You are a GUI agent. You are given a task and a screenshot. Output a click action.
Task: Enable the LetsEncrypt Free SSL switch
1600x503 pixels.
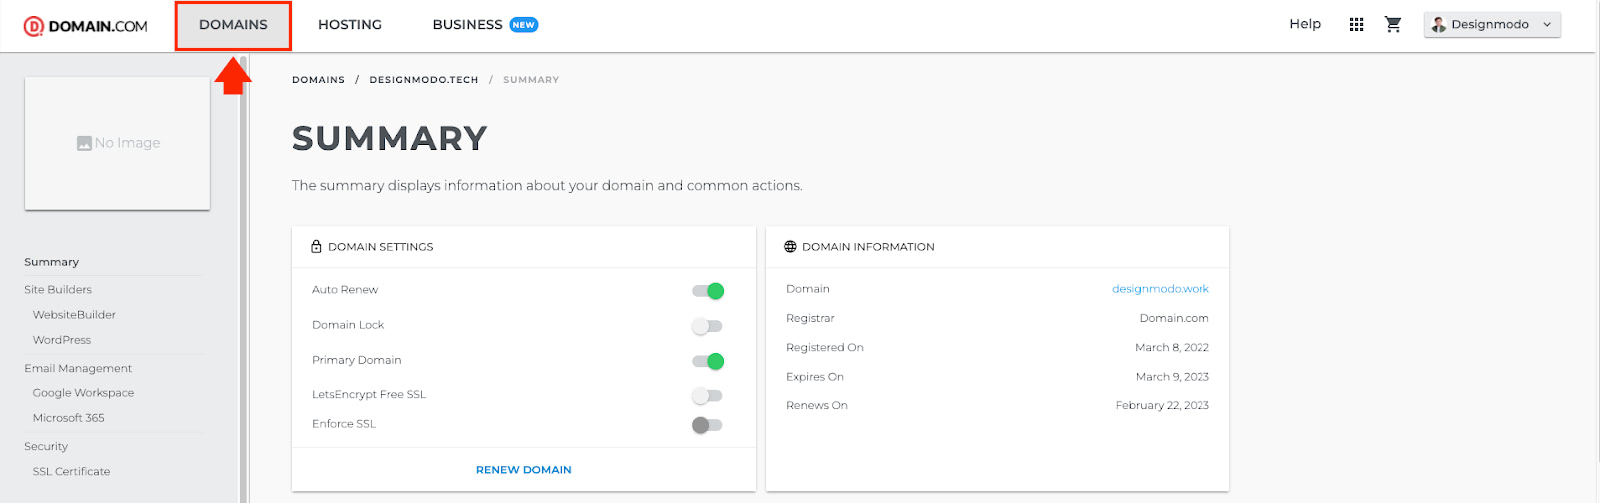pos(707,396)
